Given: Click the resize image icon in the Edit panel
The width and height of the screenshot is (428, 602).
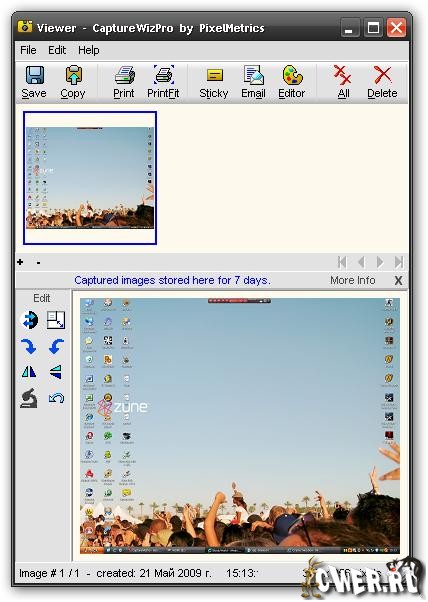Looking at the screenshot, I should click(x=56, y=320).
